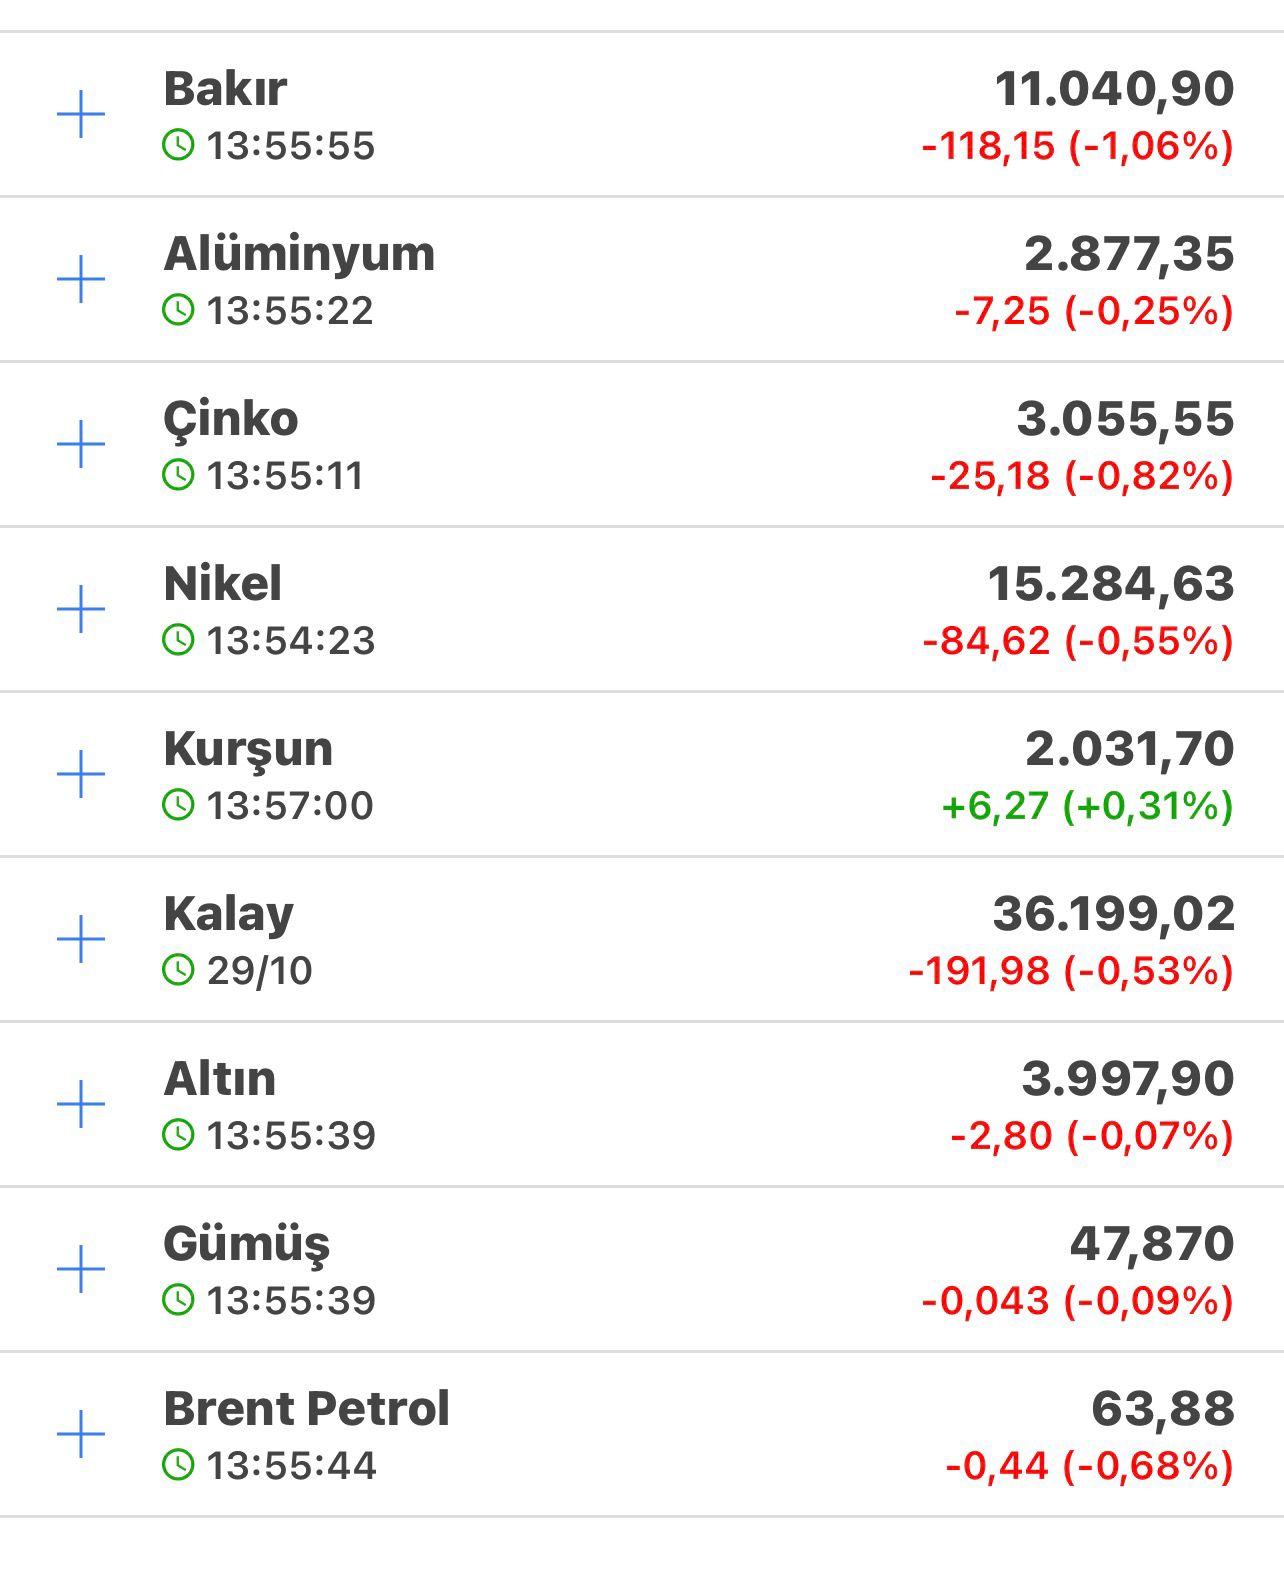Click the clock icon under Kalay
The width and height of the screenshot is (1284, 1593).
[x=178, y=970]
